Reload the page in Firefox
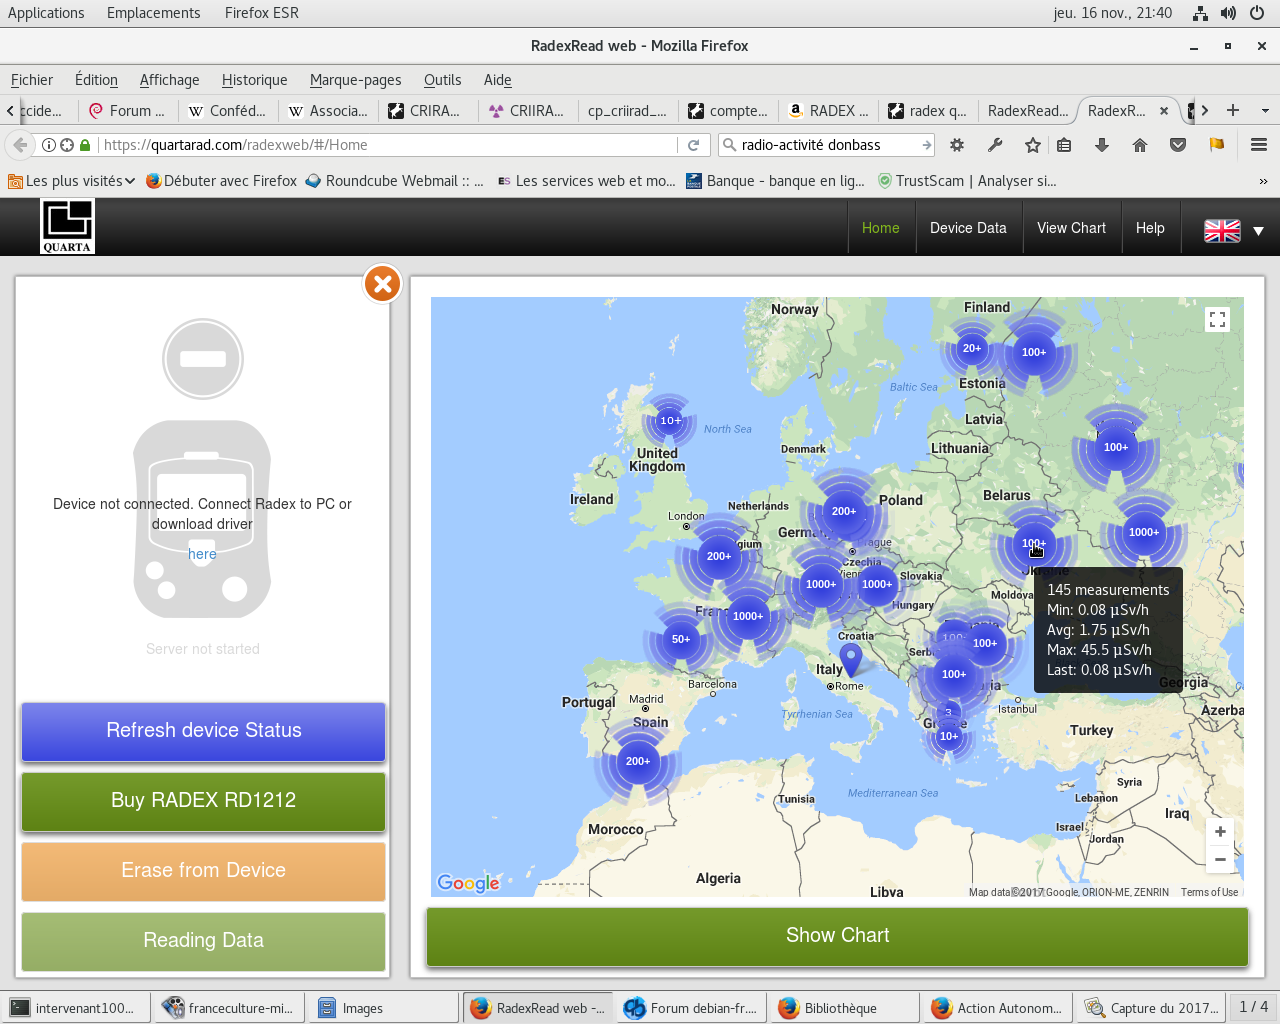1280x1024 pixels. pos(693,145)
